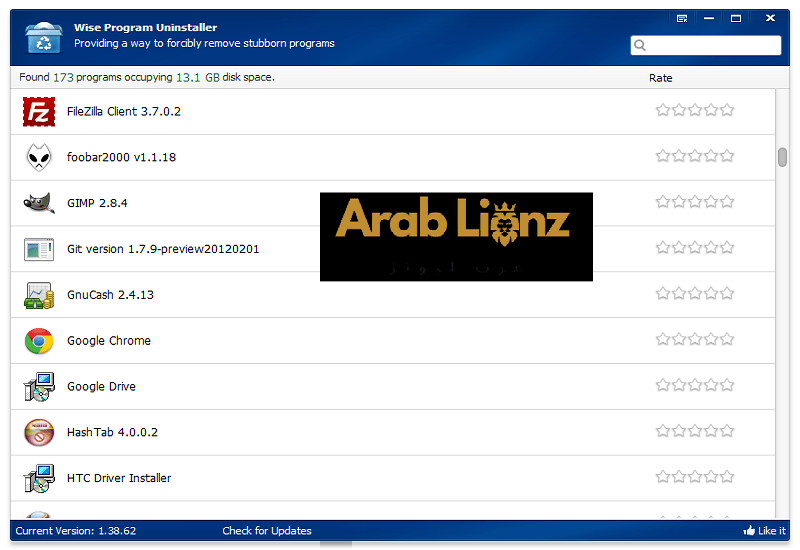The height and width of the screenshot is (550, 800).
Task: Click the Google Drive installer icon
Action: click(39, 387)
